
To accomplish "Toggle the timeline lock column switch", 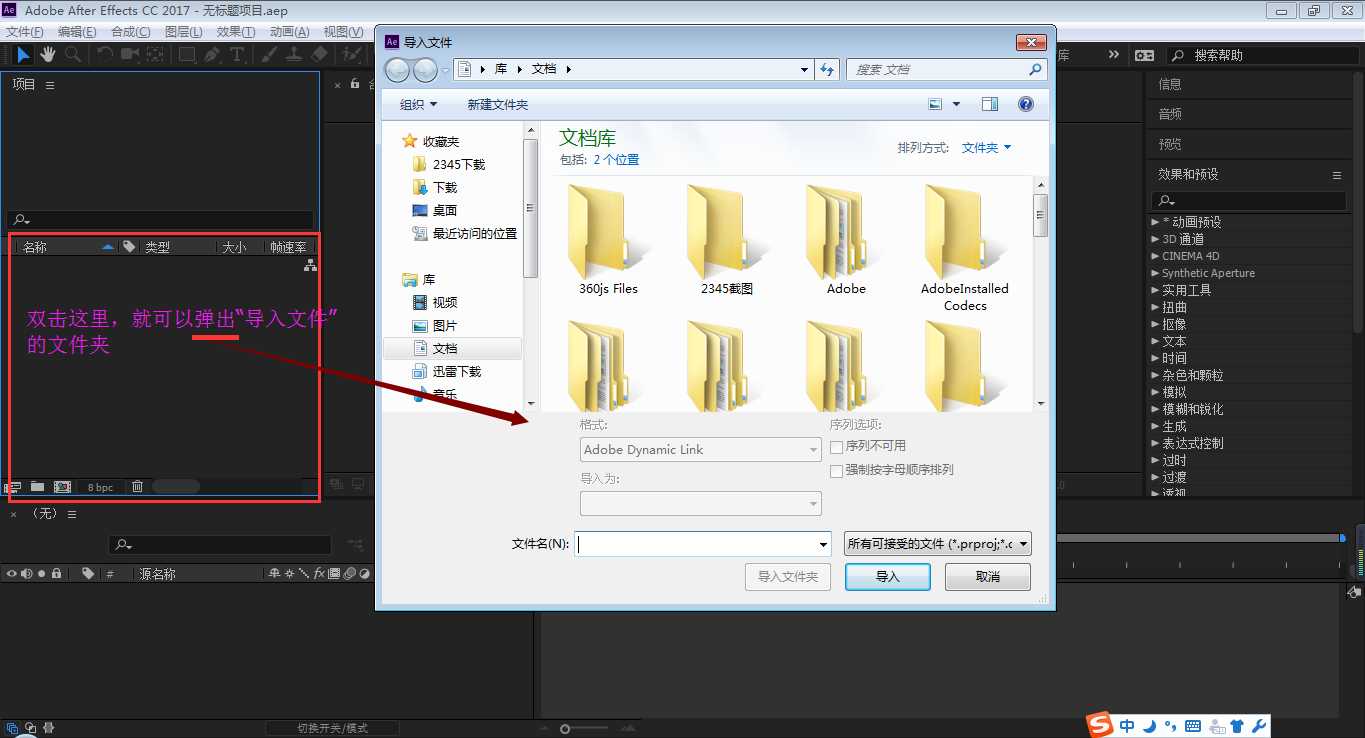I will point(57,574).
